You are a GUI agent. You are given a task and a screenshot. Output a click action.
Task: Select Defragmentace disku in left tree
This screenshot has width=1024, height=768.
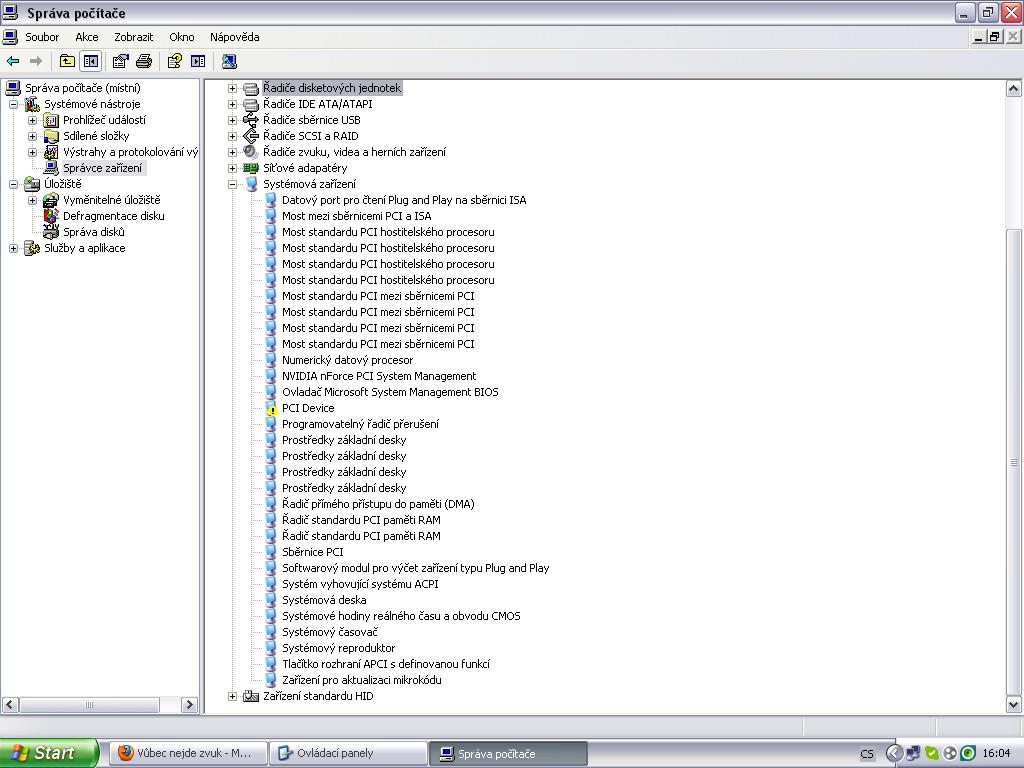(x=113, y=216)
